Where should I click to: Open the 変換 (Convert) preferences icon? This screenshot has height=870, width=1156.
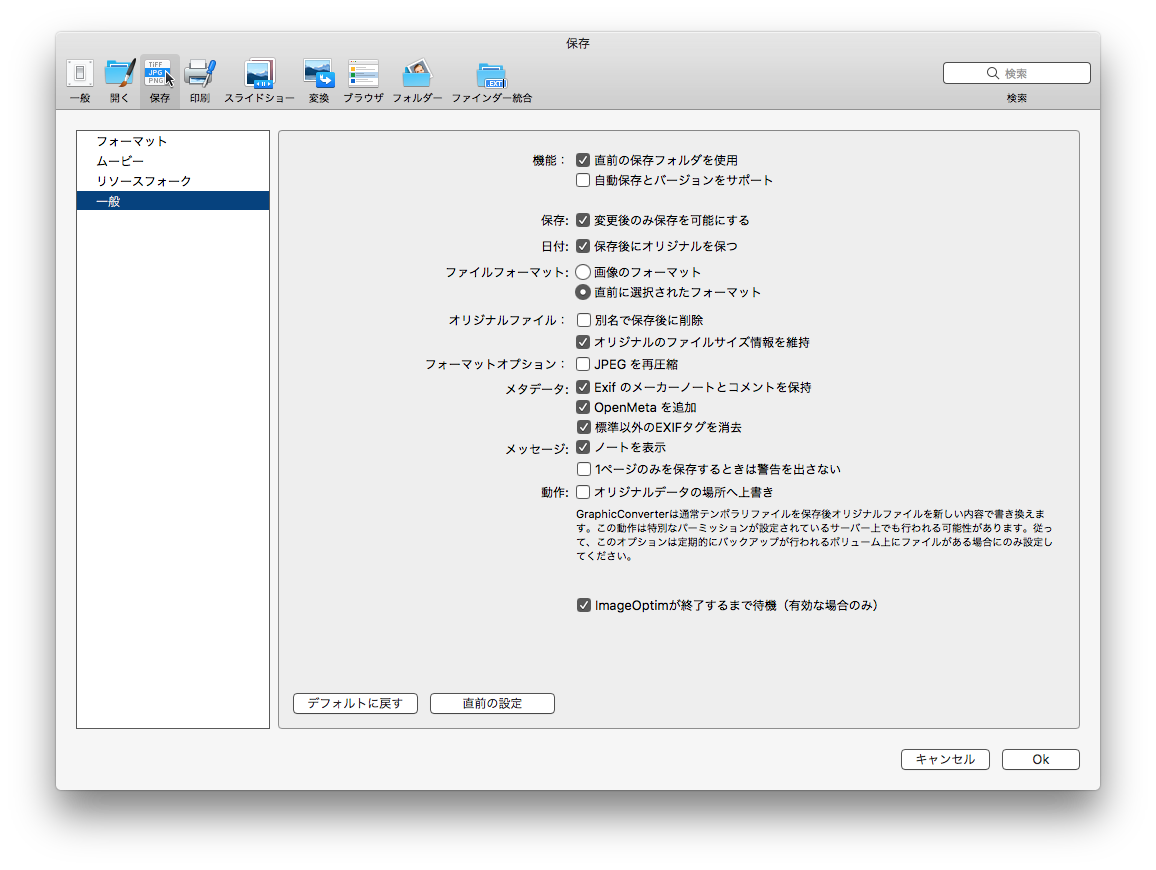319,76
